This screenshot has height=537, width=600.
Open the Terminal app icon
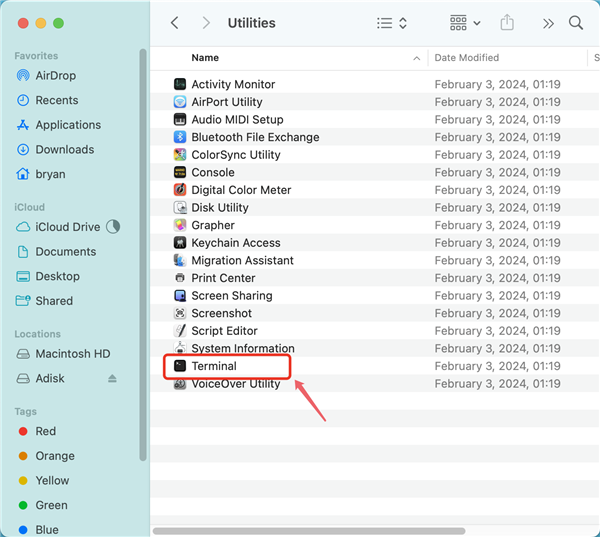pos(180,366)
